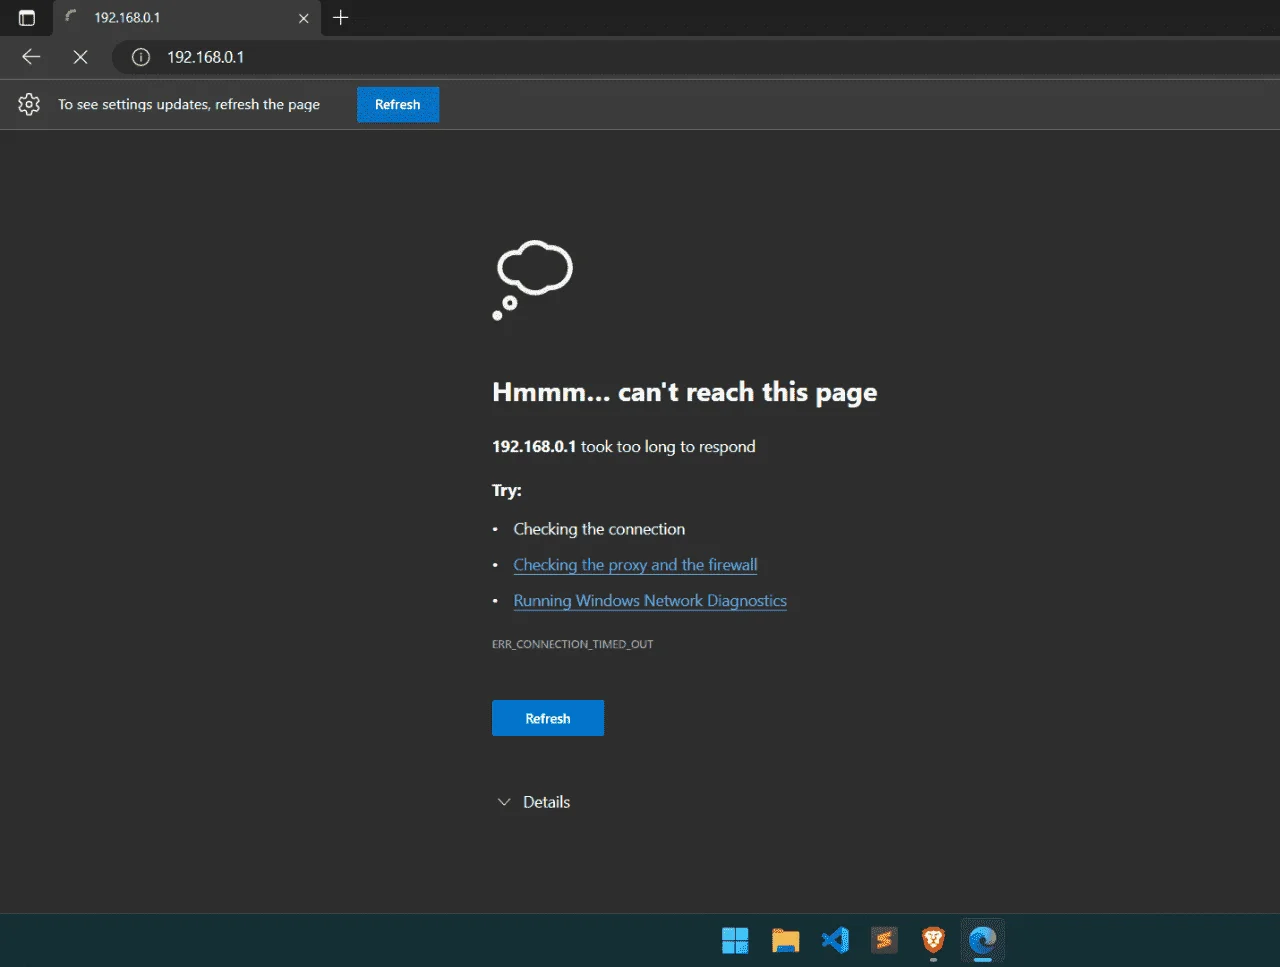1280x967 pixels.
Task: Expand the Details section
Action: [x=534, y=802]
